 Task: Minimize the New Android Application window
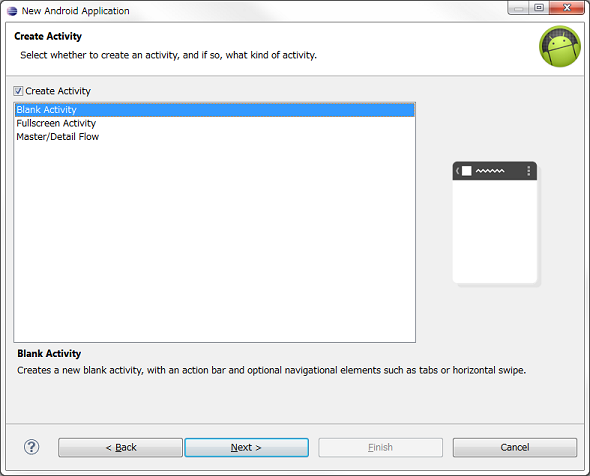point(519,8)
